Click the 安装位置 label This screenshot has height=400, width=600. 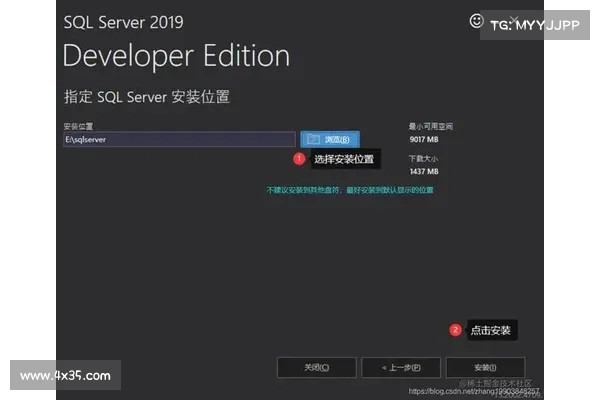(x=78, y=126)
